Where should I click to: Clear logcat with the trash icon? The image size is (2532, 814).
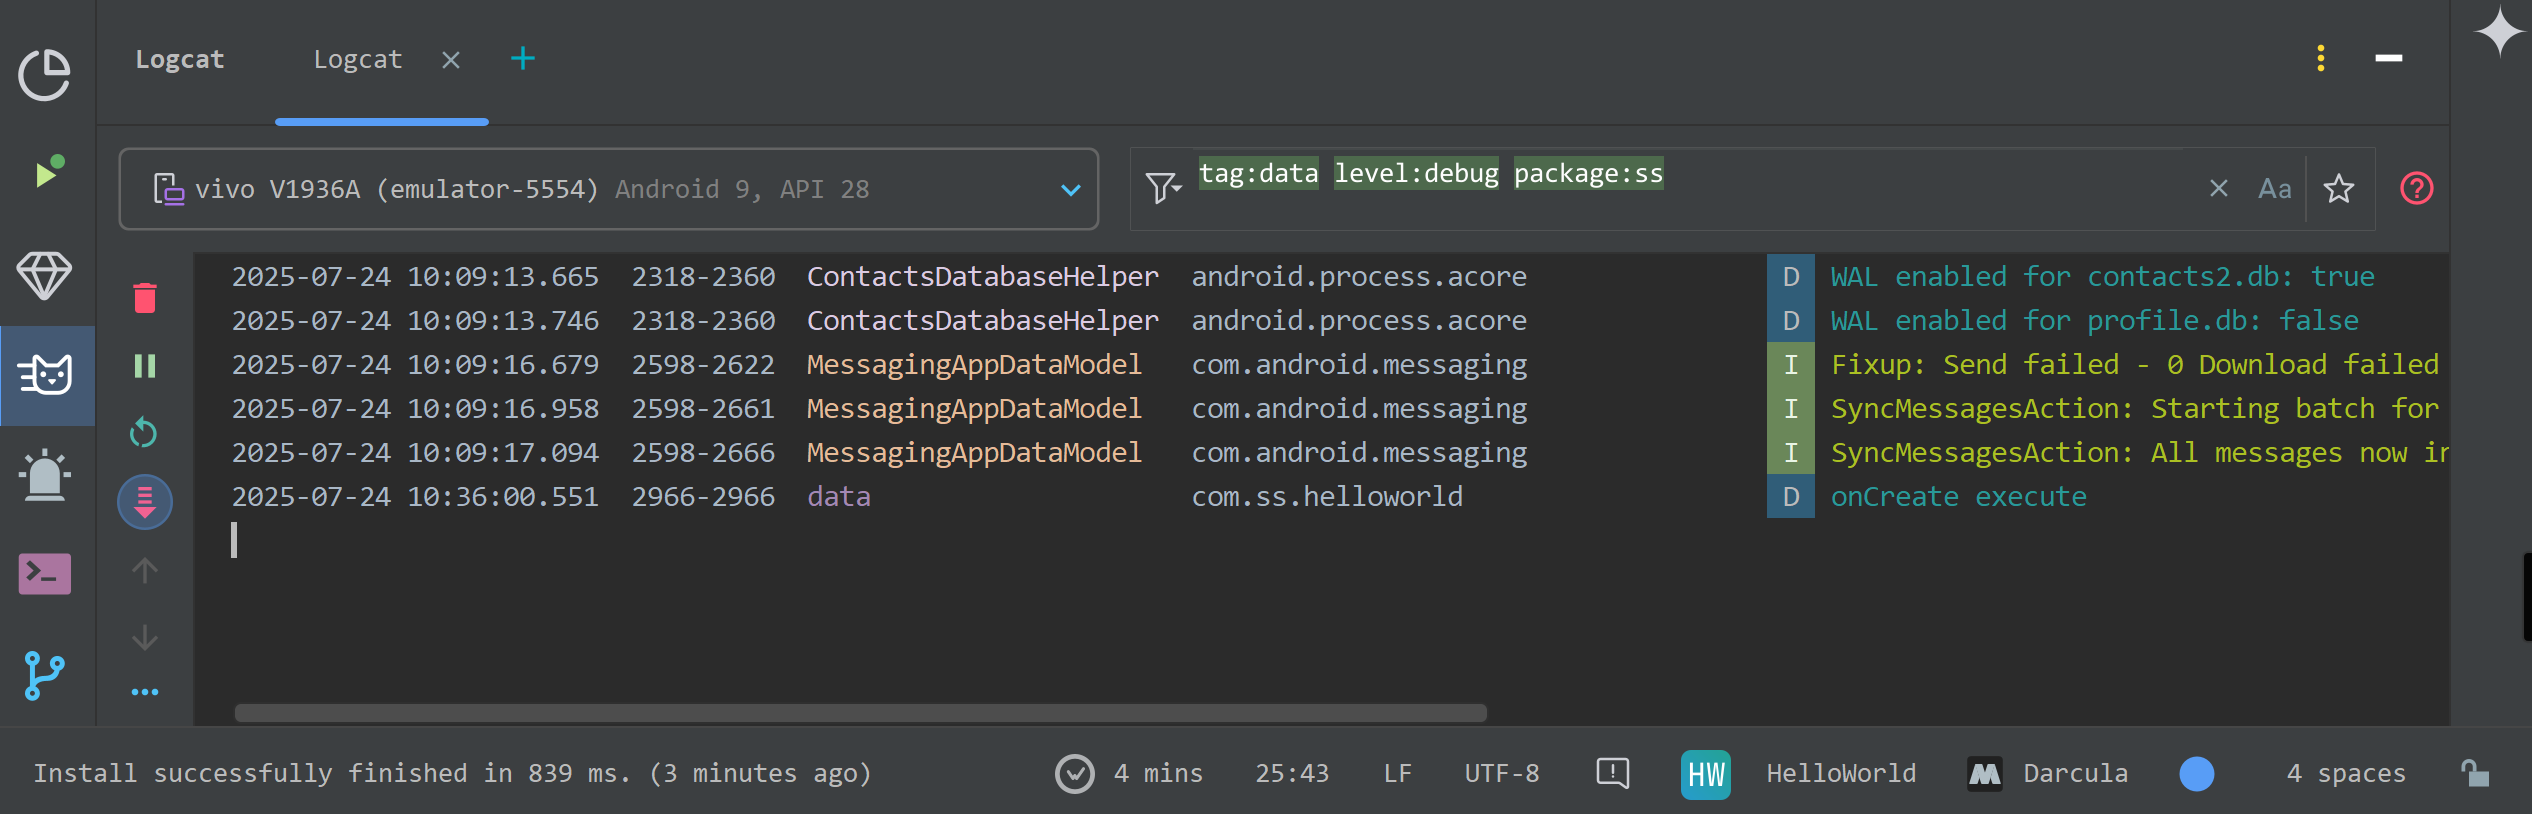tap(145, 298)
